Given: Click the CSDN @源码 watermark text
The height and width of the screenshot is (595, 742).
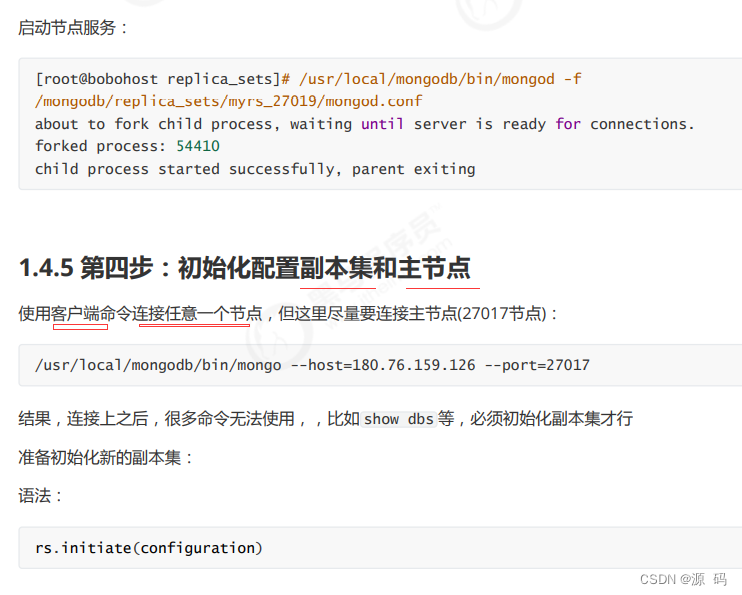Looking at the screenshot, I should click(683, 579).
